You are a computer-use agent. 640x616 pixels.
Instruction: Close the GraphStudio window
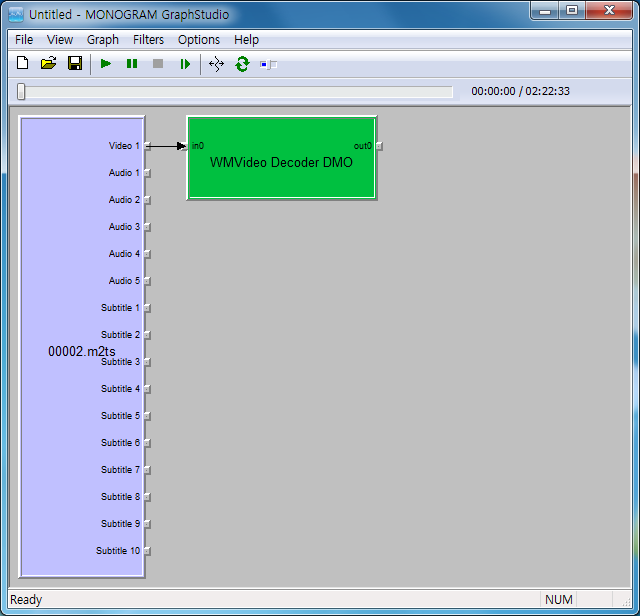[x=610, y=11]
